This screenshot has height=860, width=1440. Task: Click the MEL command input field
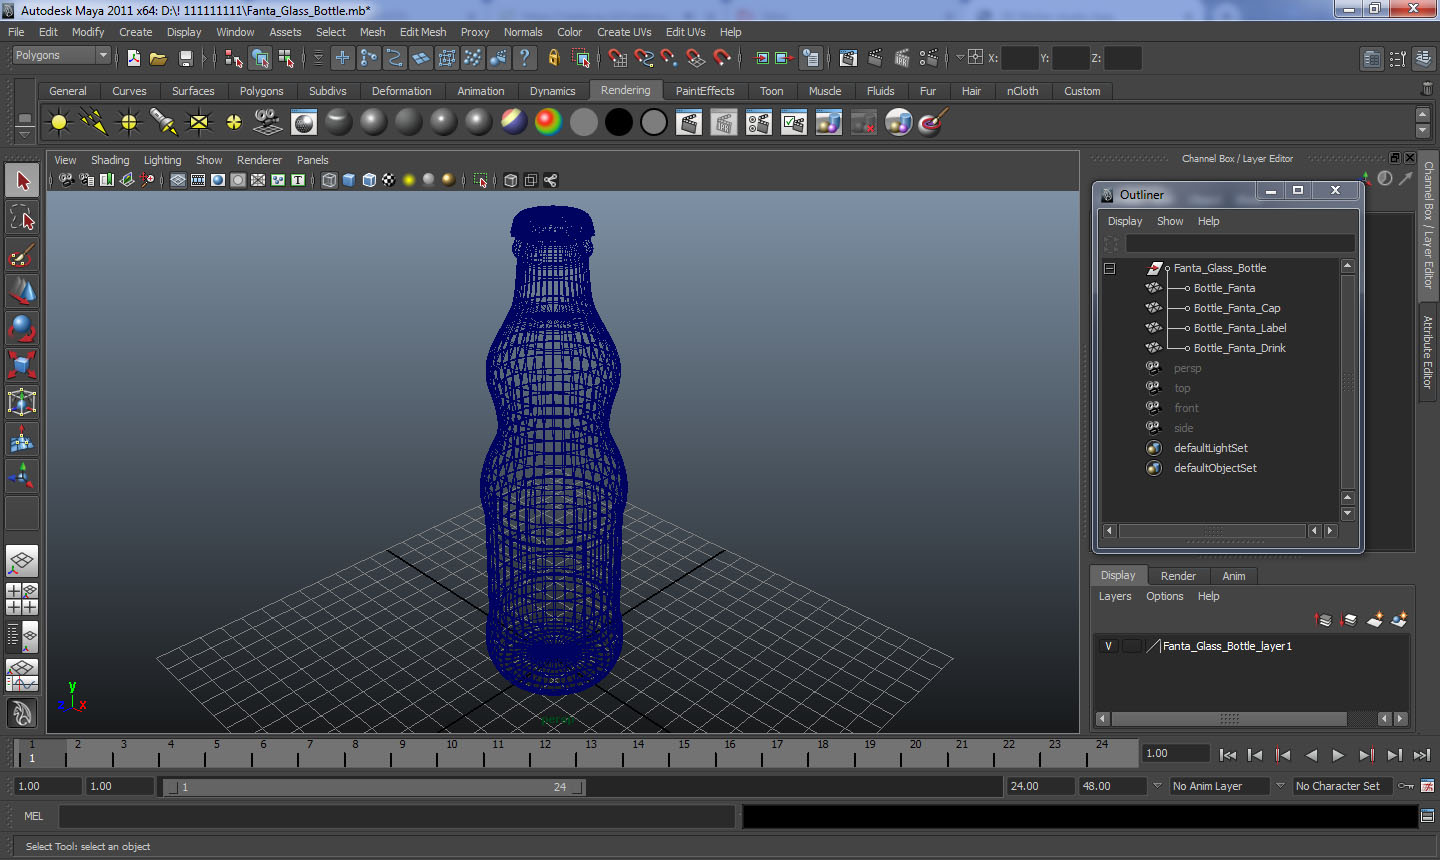coord(397,816)
